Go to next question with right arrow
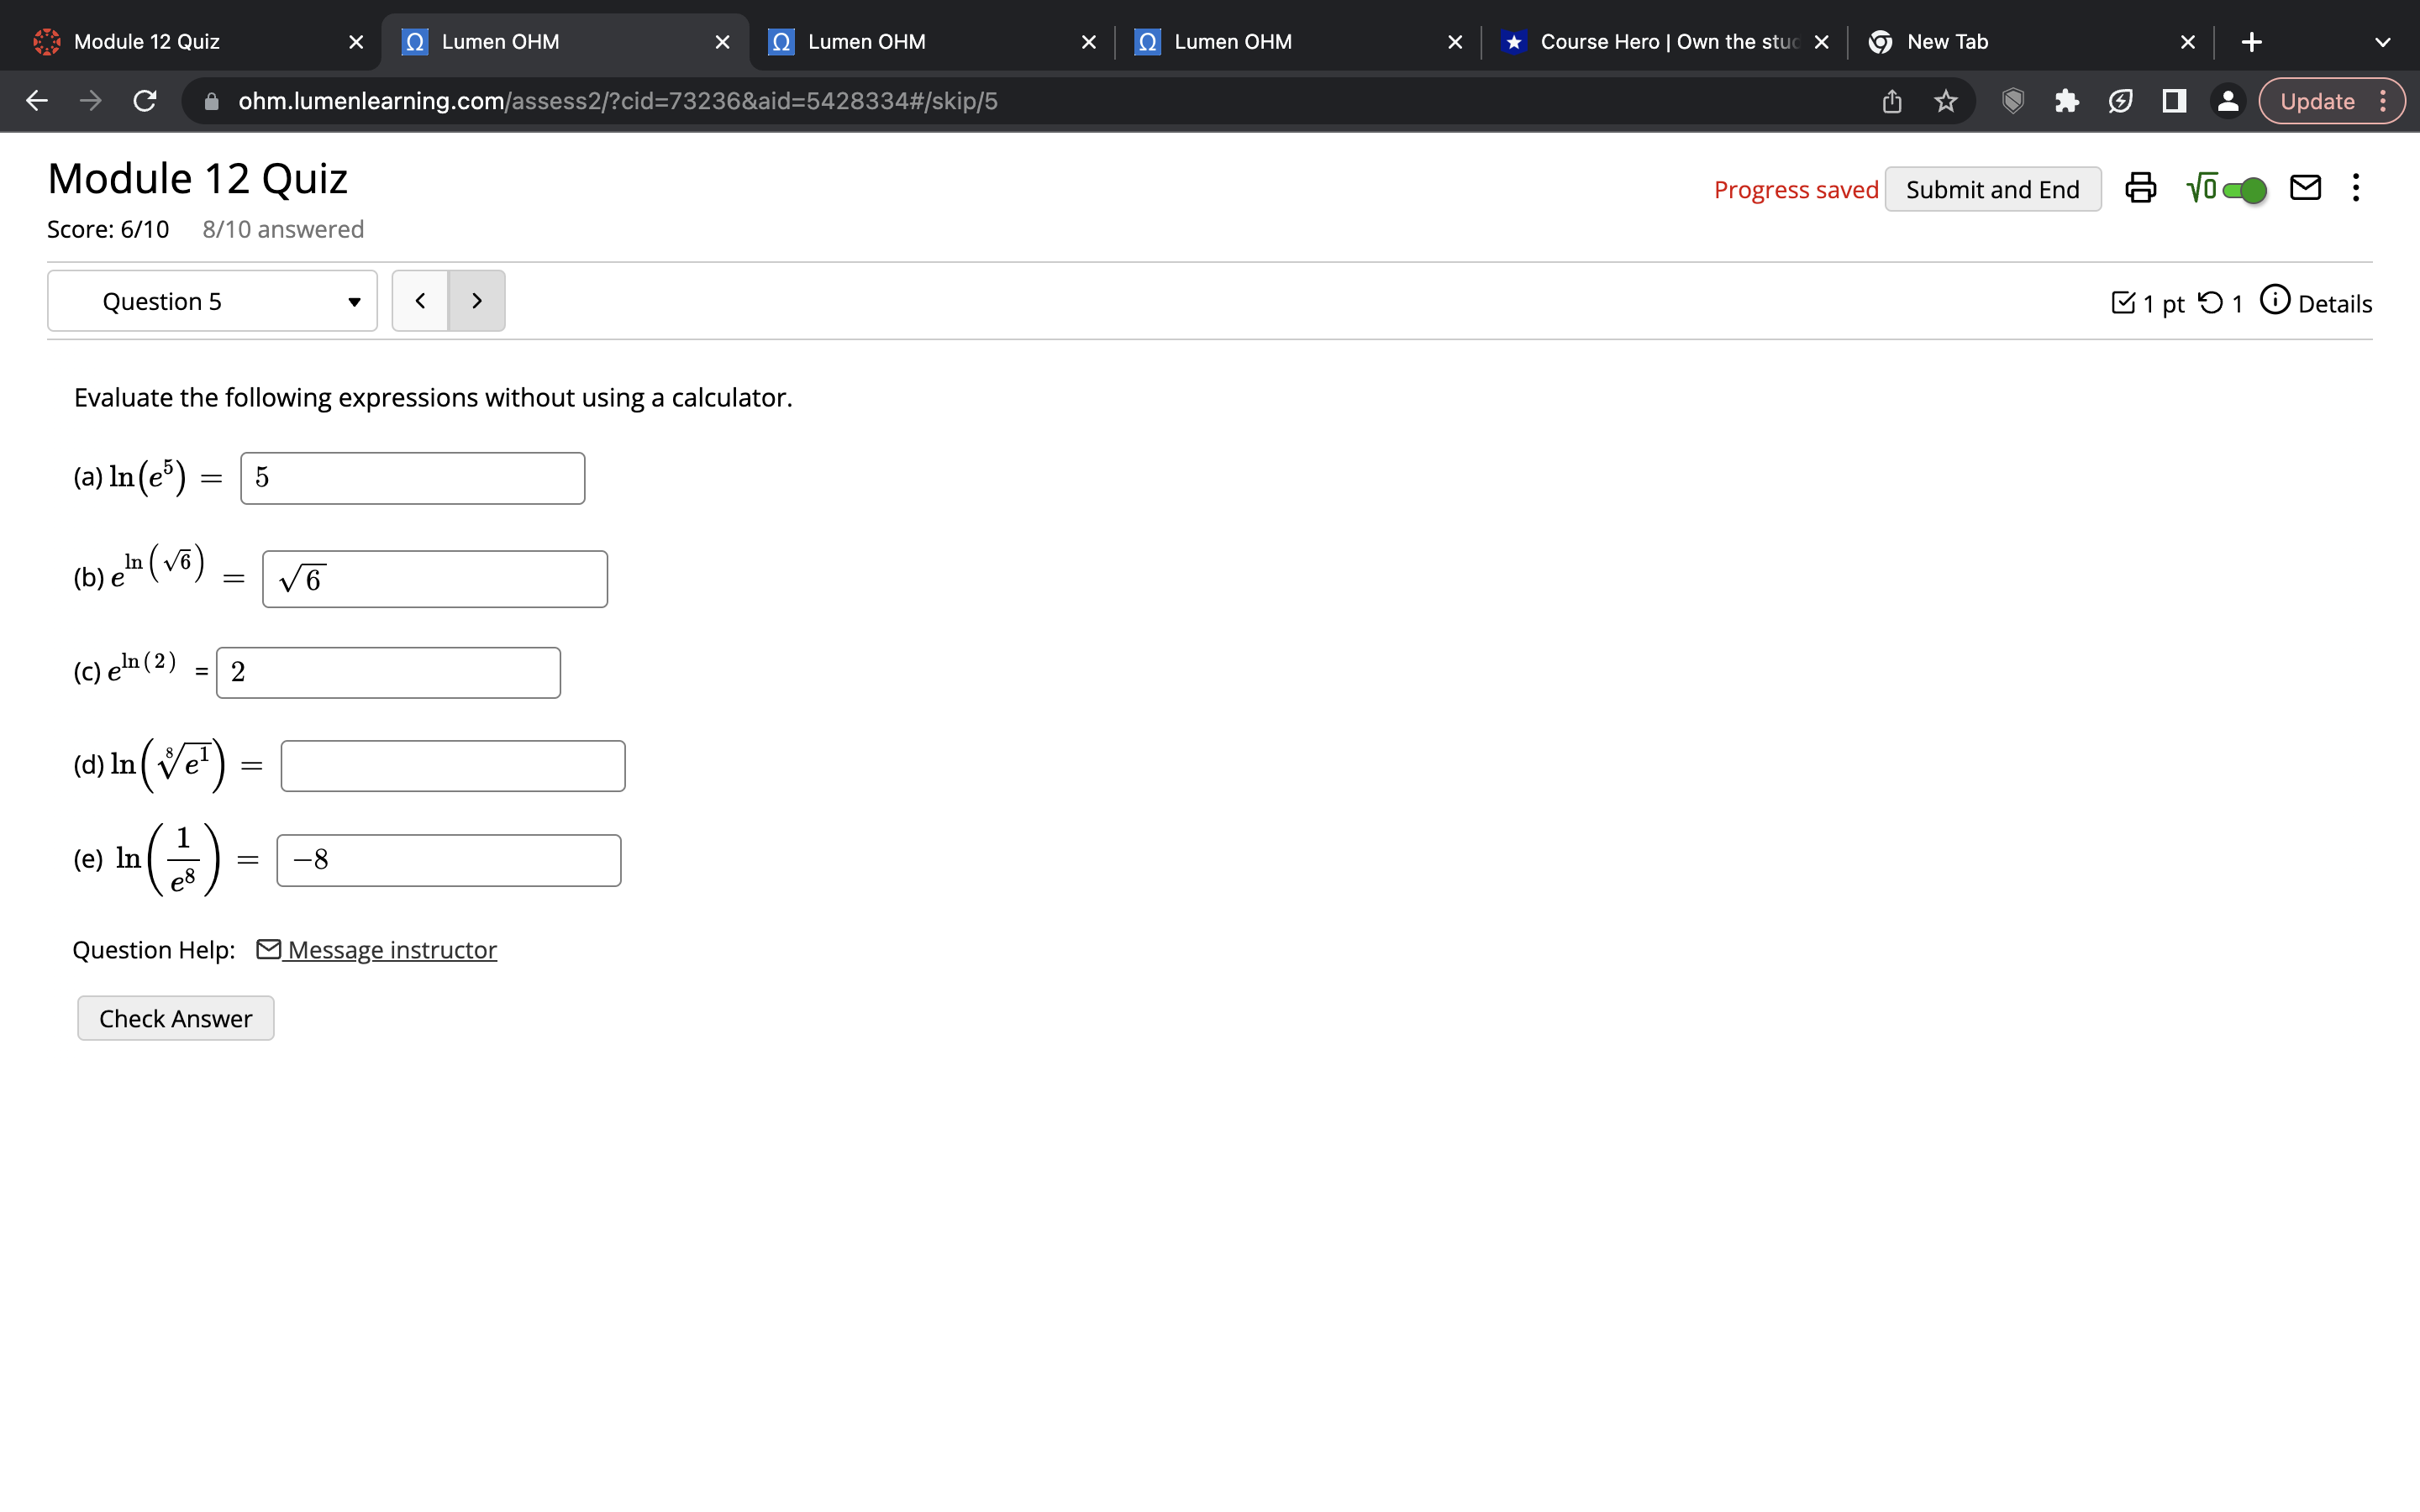This screenshot has width=2420, height=1512. (x=477, y=301)
